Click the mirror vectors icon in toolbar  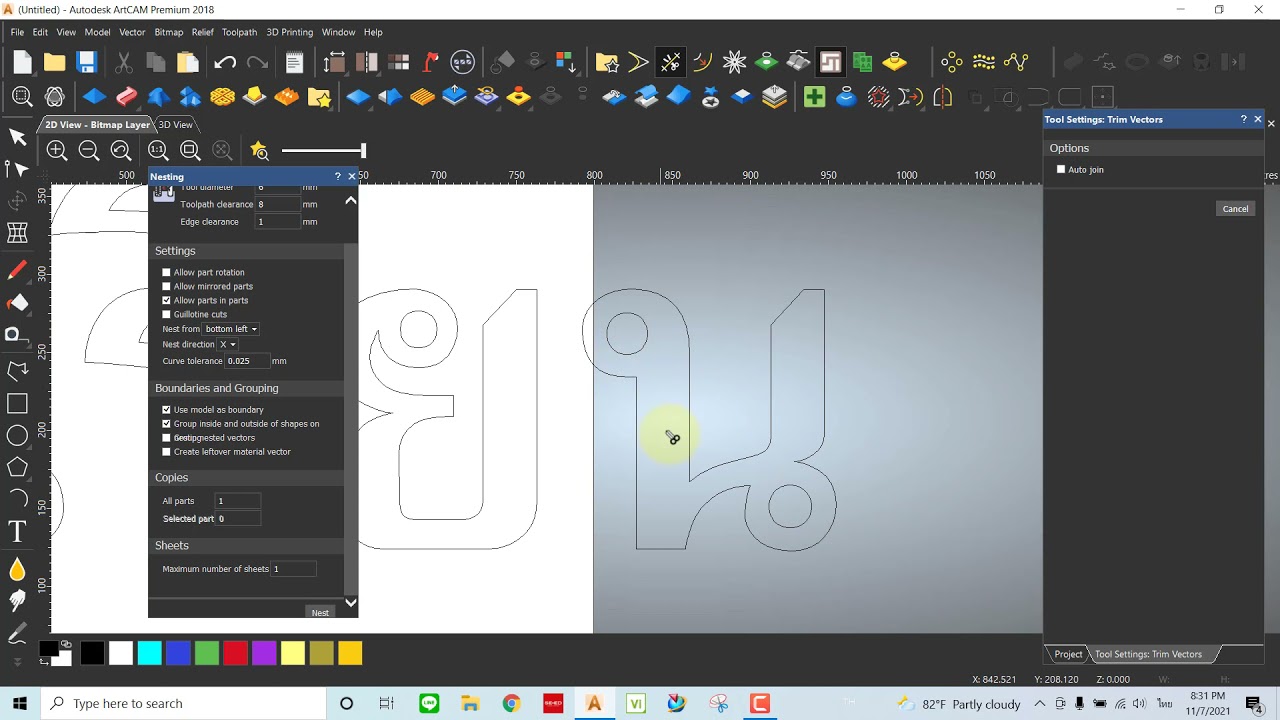coord(942,97)
